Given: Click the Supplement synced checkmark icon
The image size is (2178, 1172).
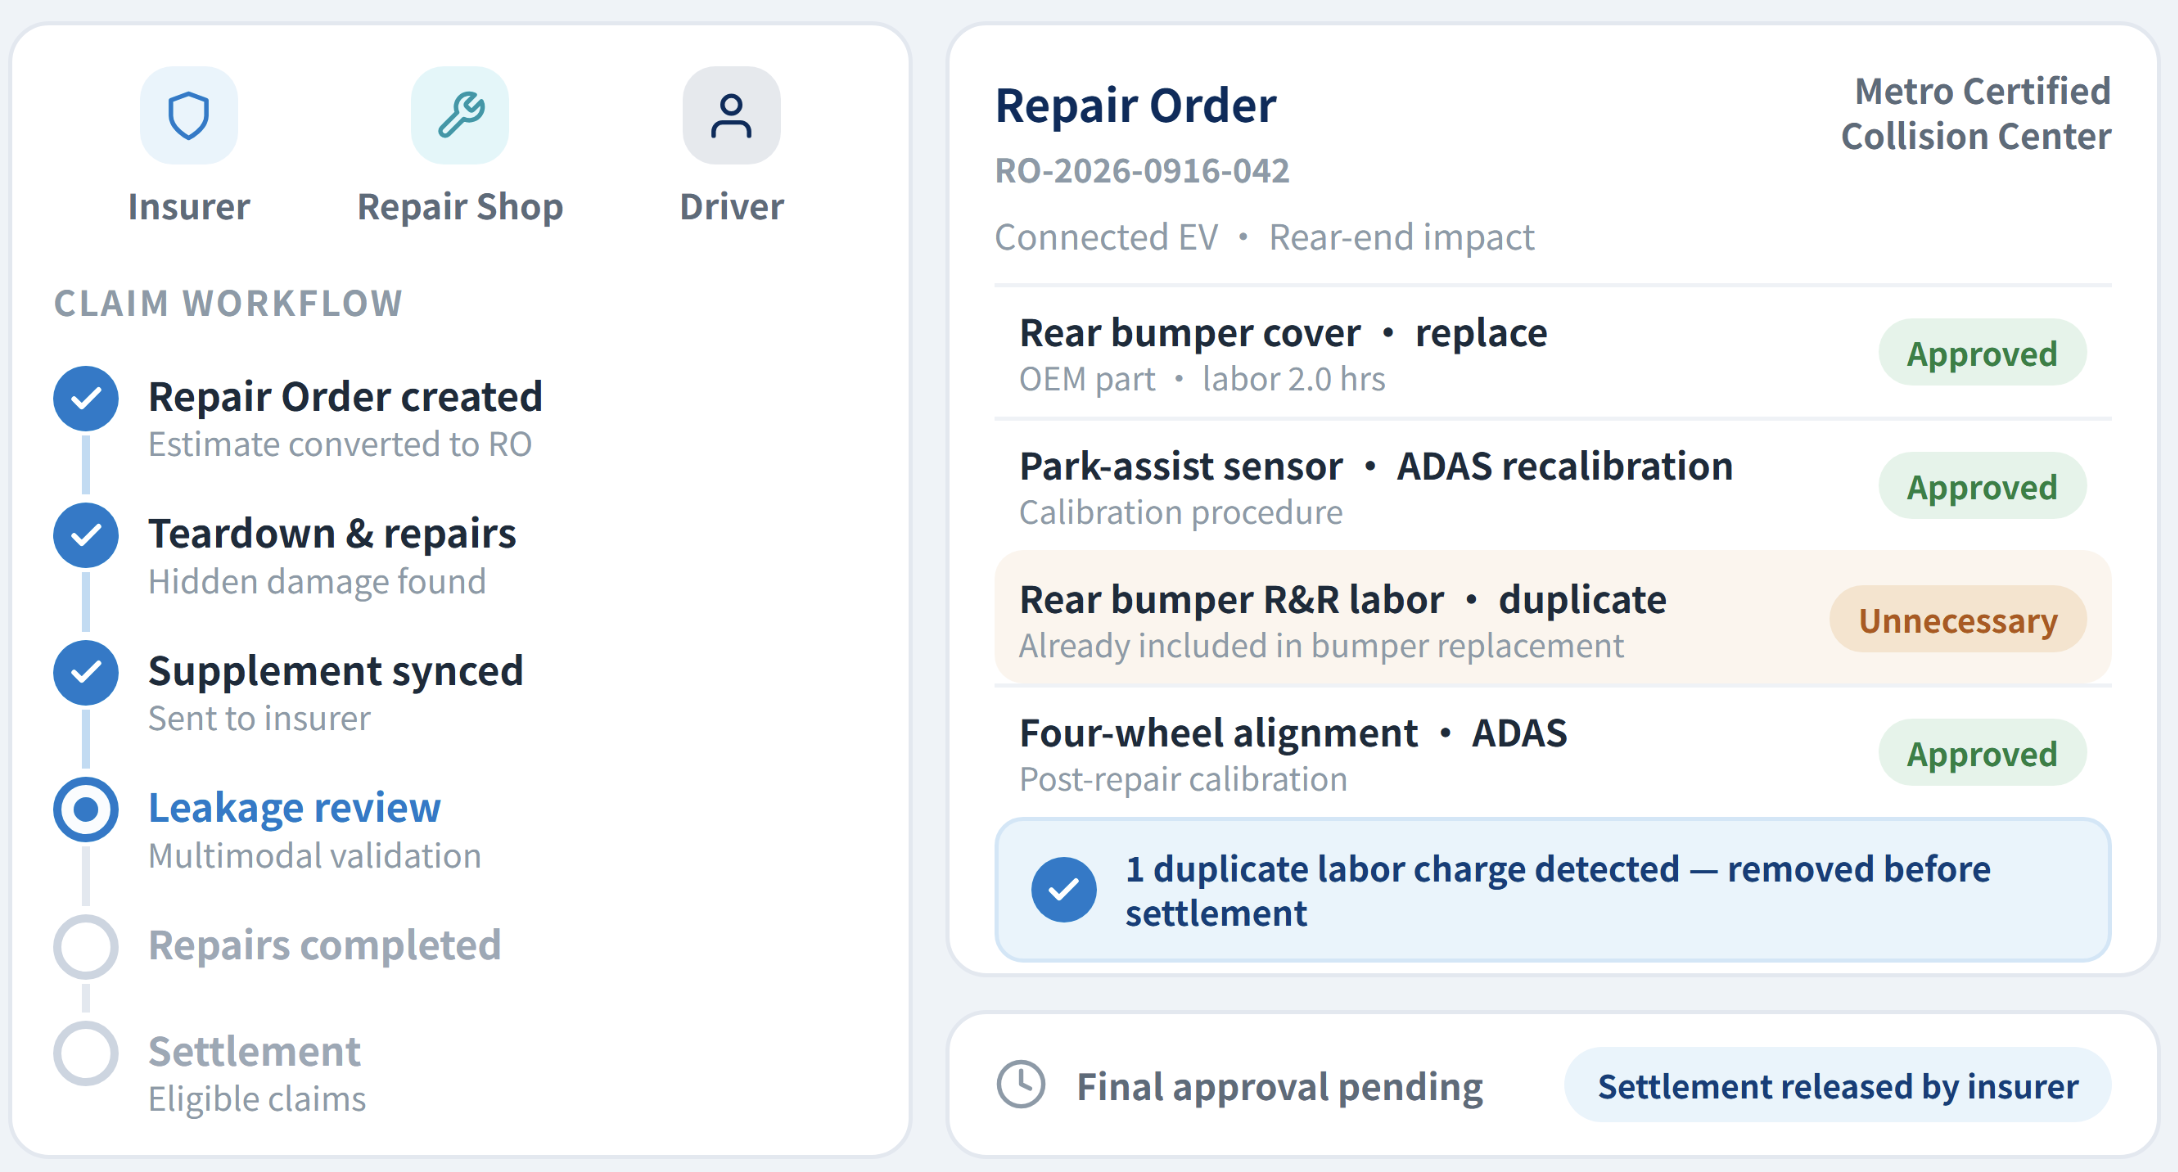Looking at the screenshot, I should coord(86,673).
